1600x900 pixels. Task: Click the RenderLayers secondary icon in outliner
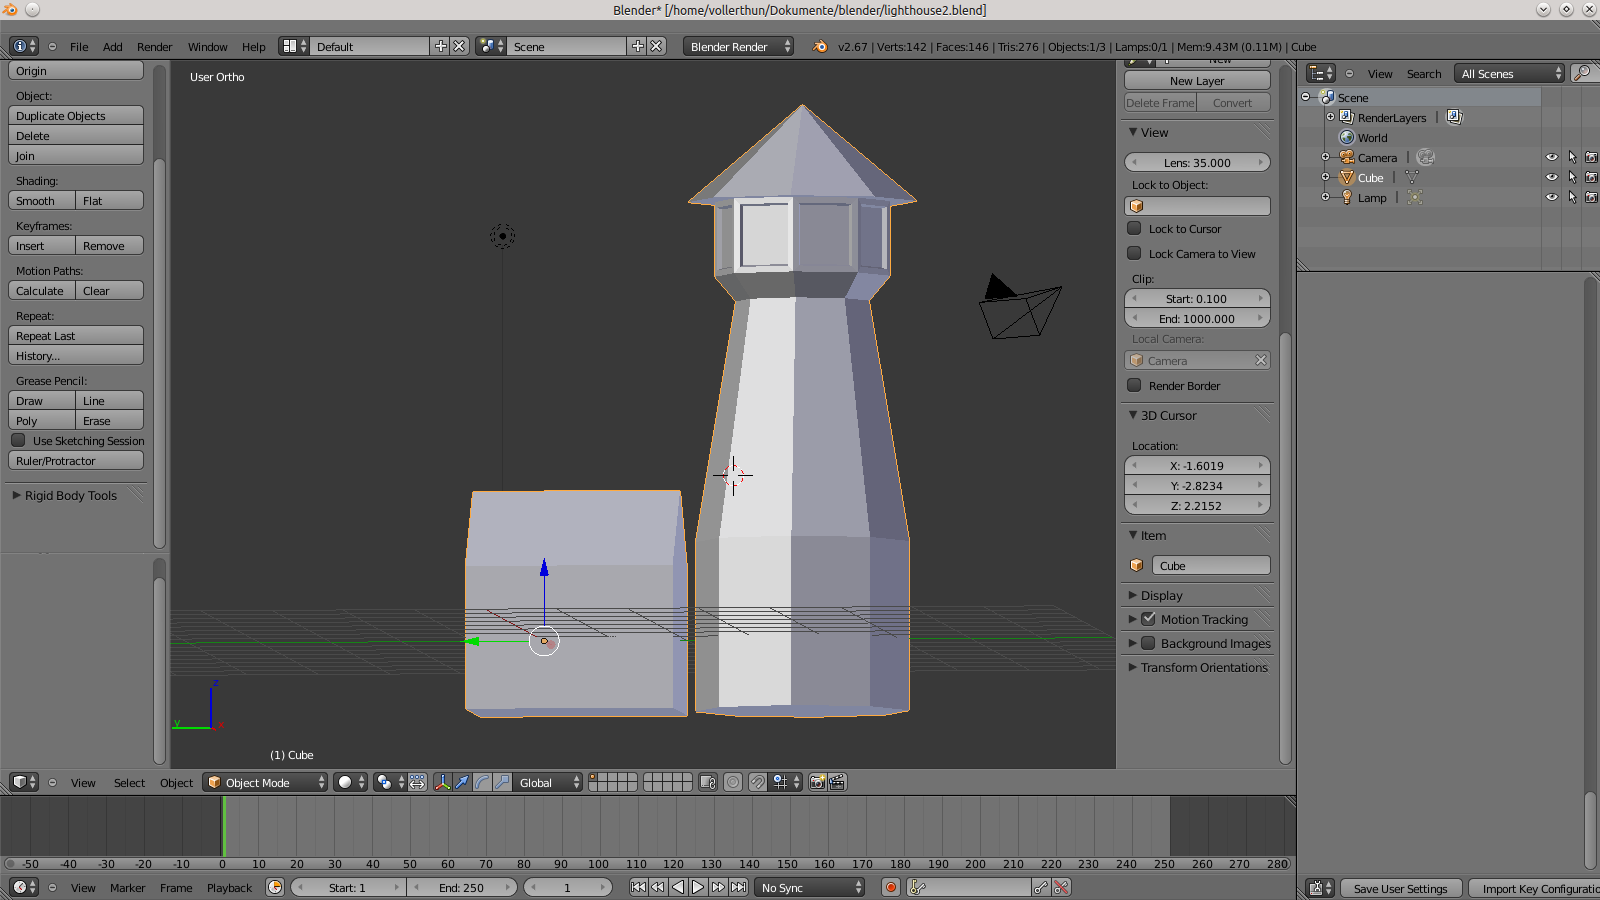(x=1454, y=117)
